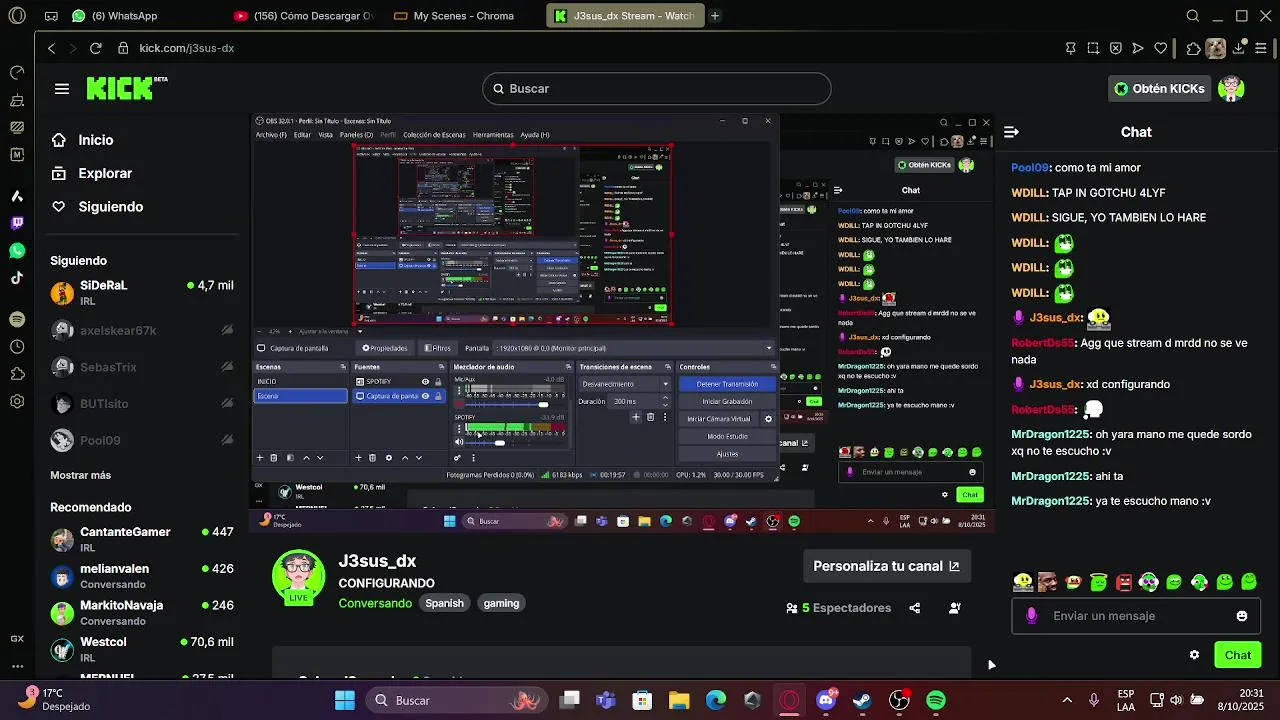Viewport: 1280px width, 720px height.
Task: Click the green Chat send button
Action: click(x=1237, y=655)
